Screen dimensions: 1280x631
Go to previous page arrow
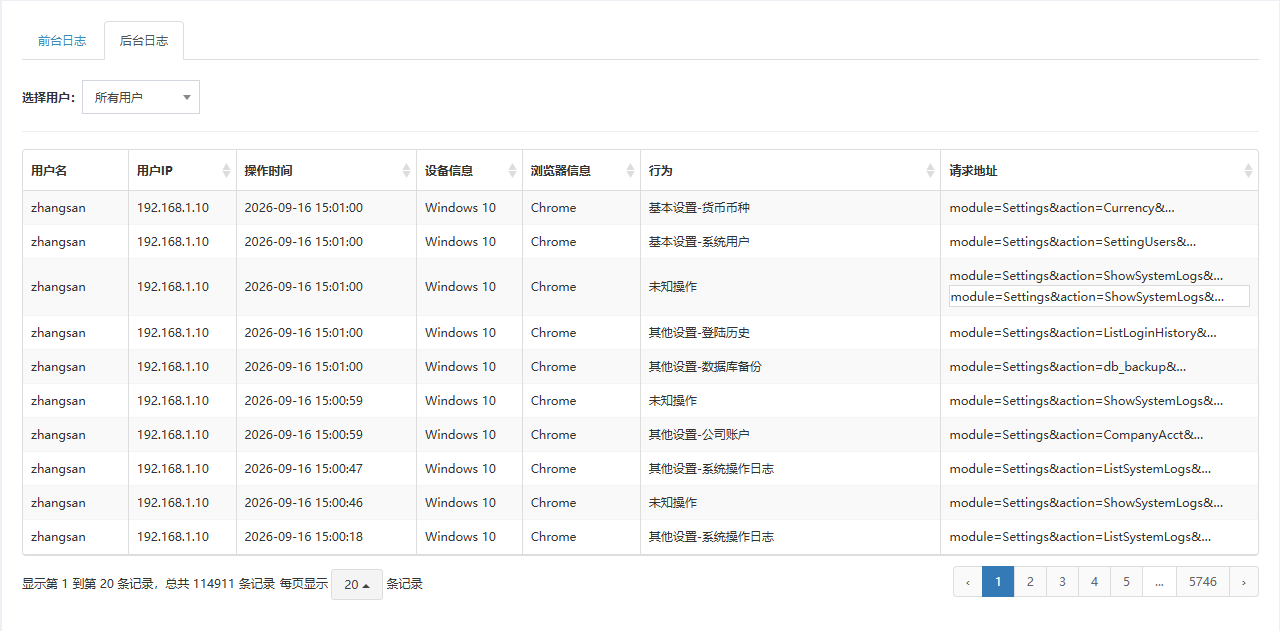click(x=968, y=582)
